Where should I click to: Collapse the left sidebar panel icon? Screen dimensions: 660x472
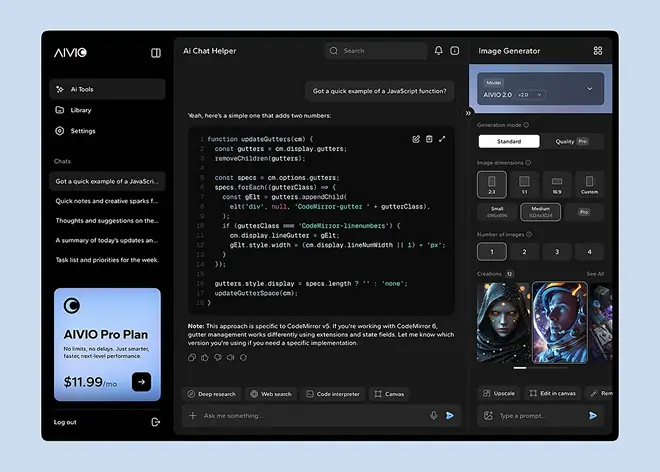(x=156, y=52)
